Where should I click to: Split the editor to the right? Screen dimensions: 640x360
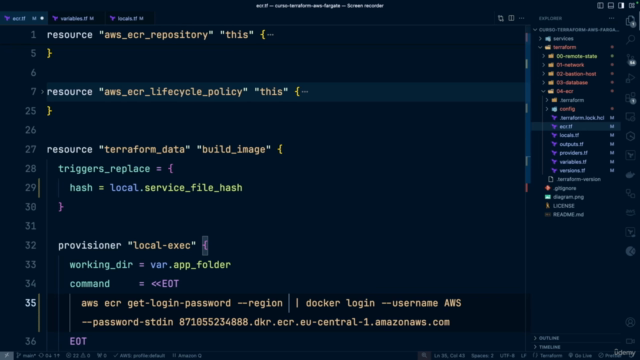[511, 18]
